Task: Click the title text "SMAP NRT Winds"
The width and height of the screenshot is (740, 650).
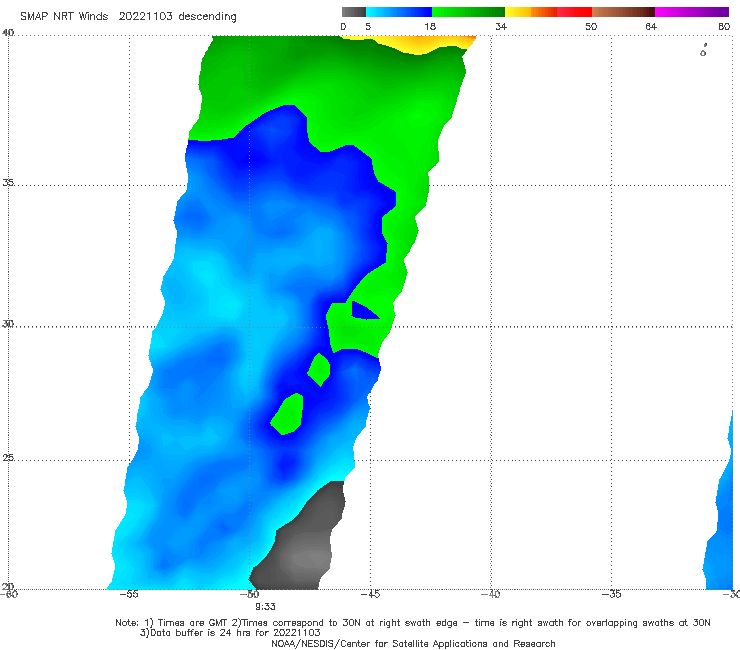Action: [64, 16]
